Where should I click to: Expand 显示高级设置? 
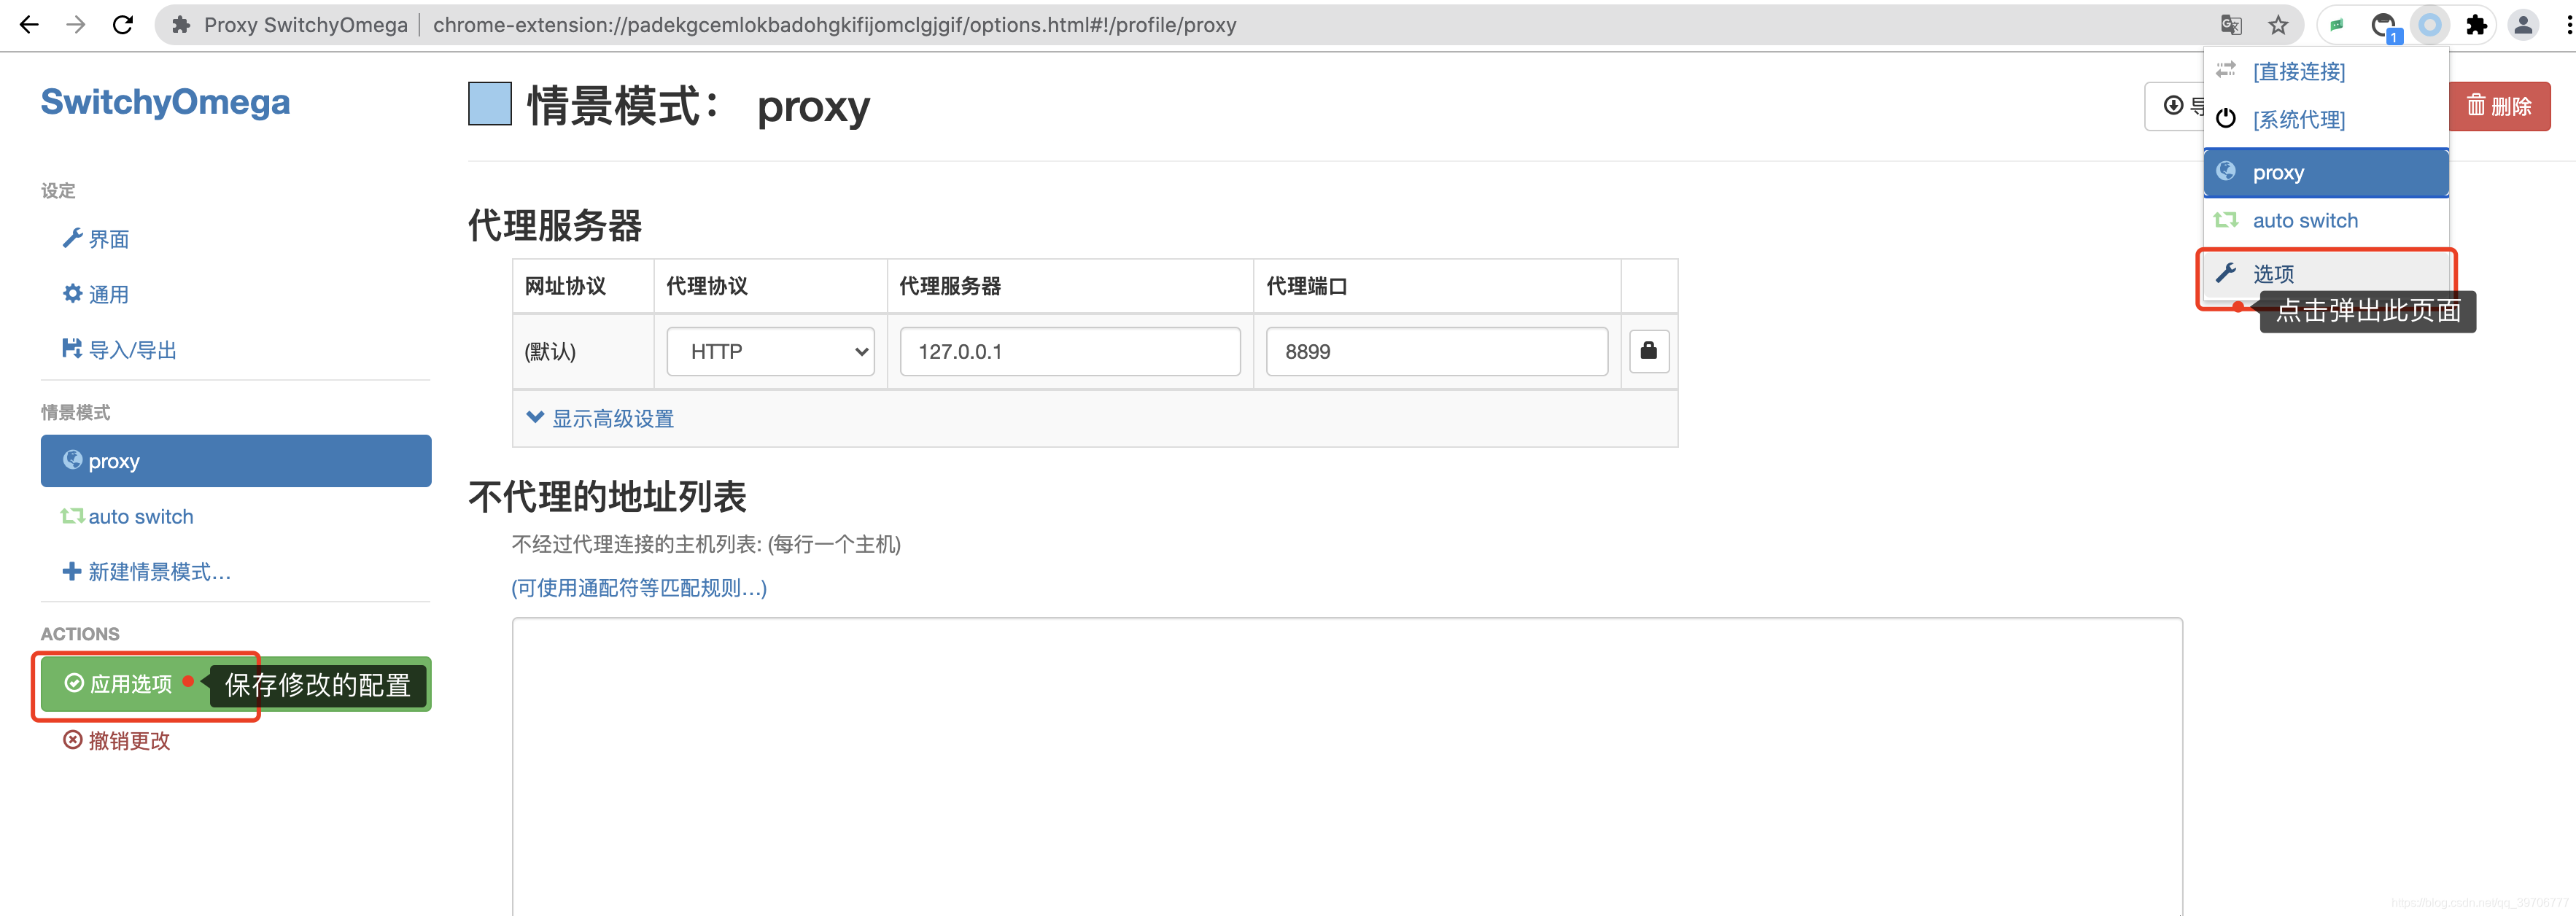(600, 419)
